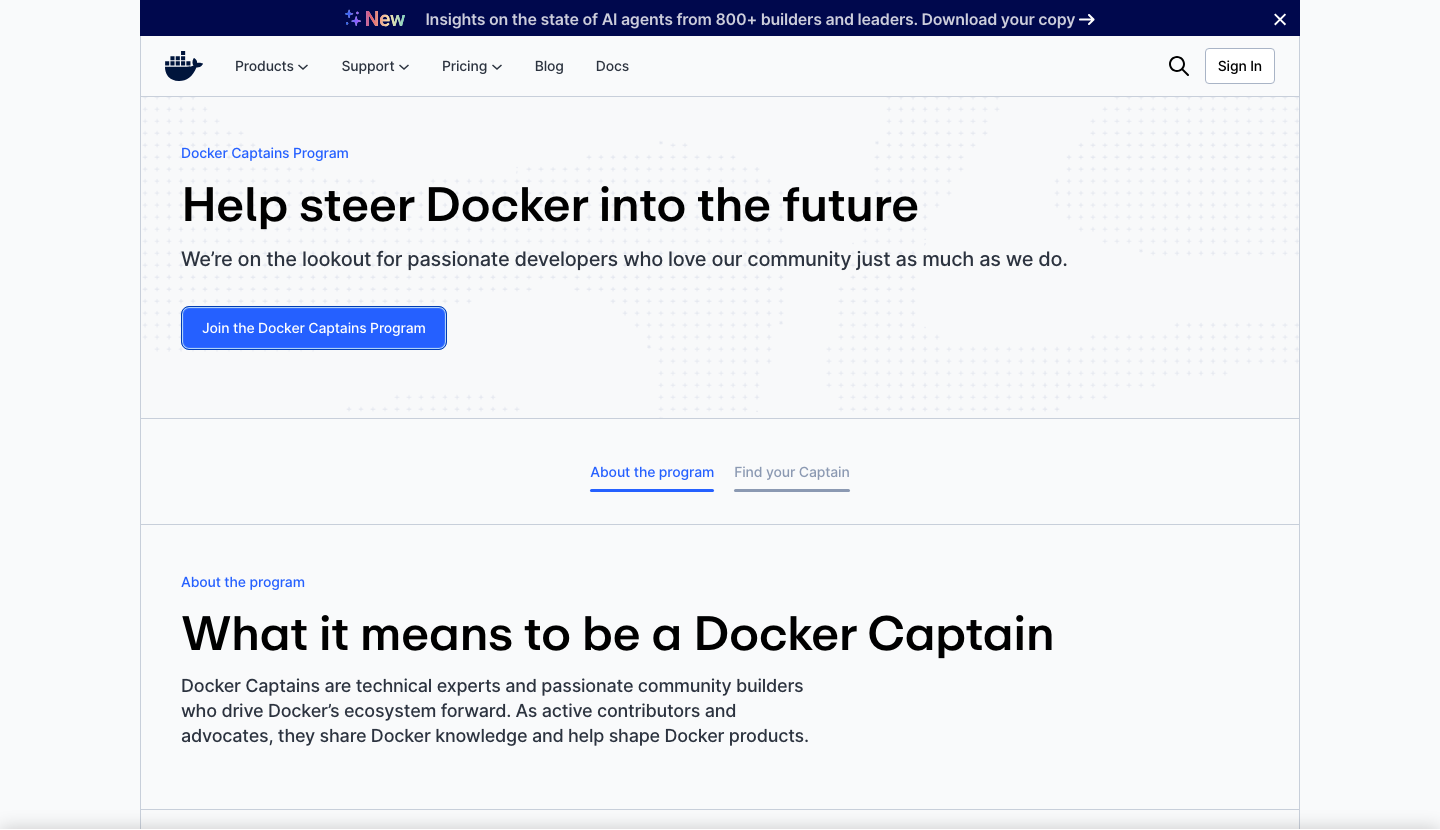
Task: Expand the Support dropdown menu
Action: (375, 66)
